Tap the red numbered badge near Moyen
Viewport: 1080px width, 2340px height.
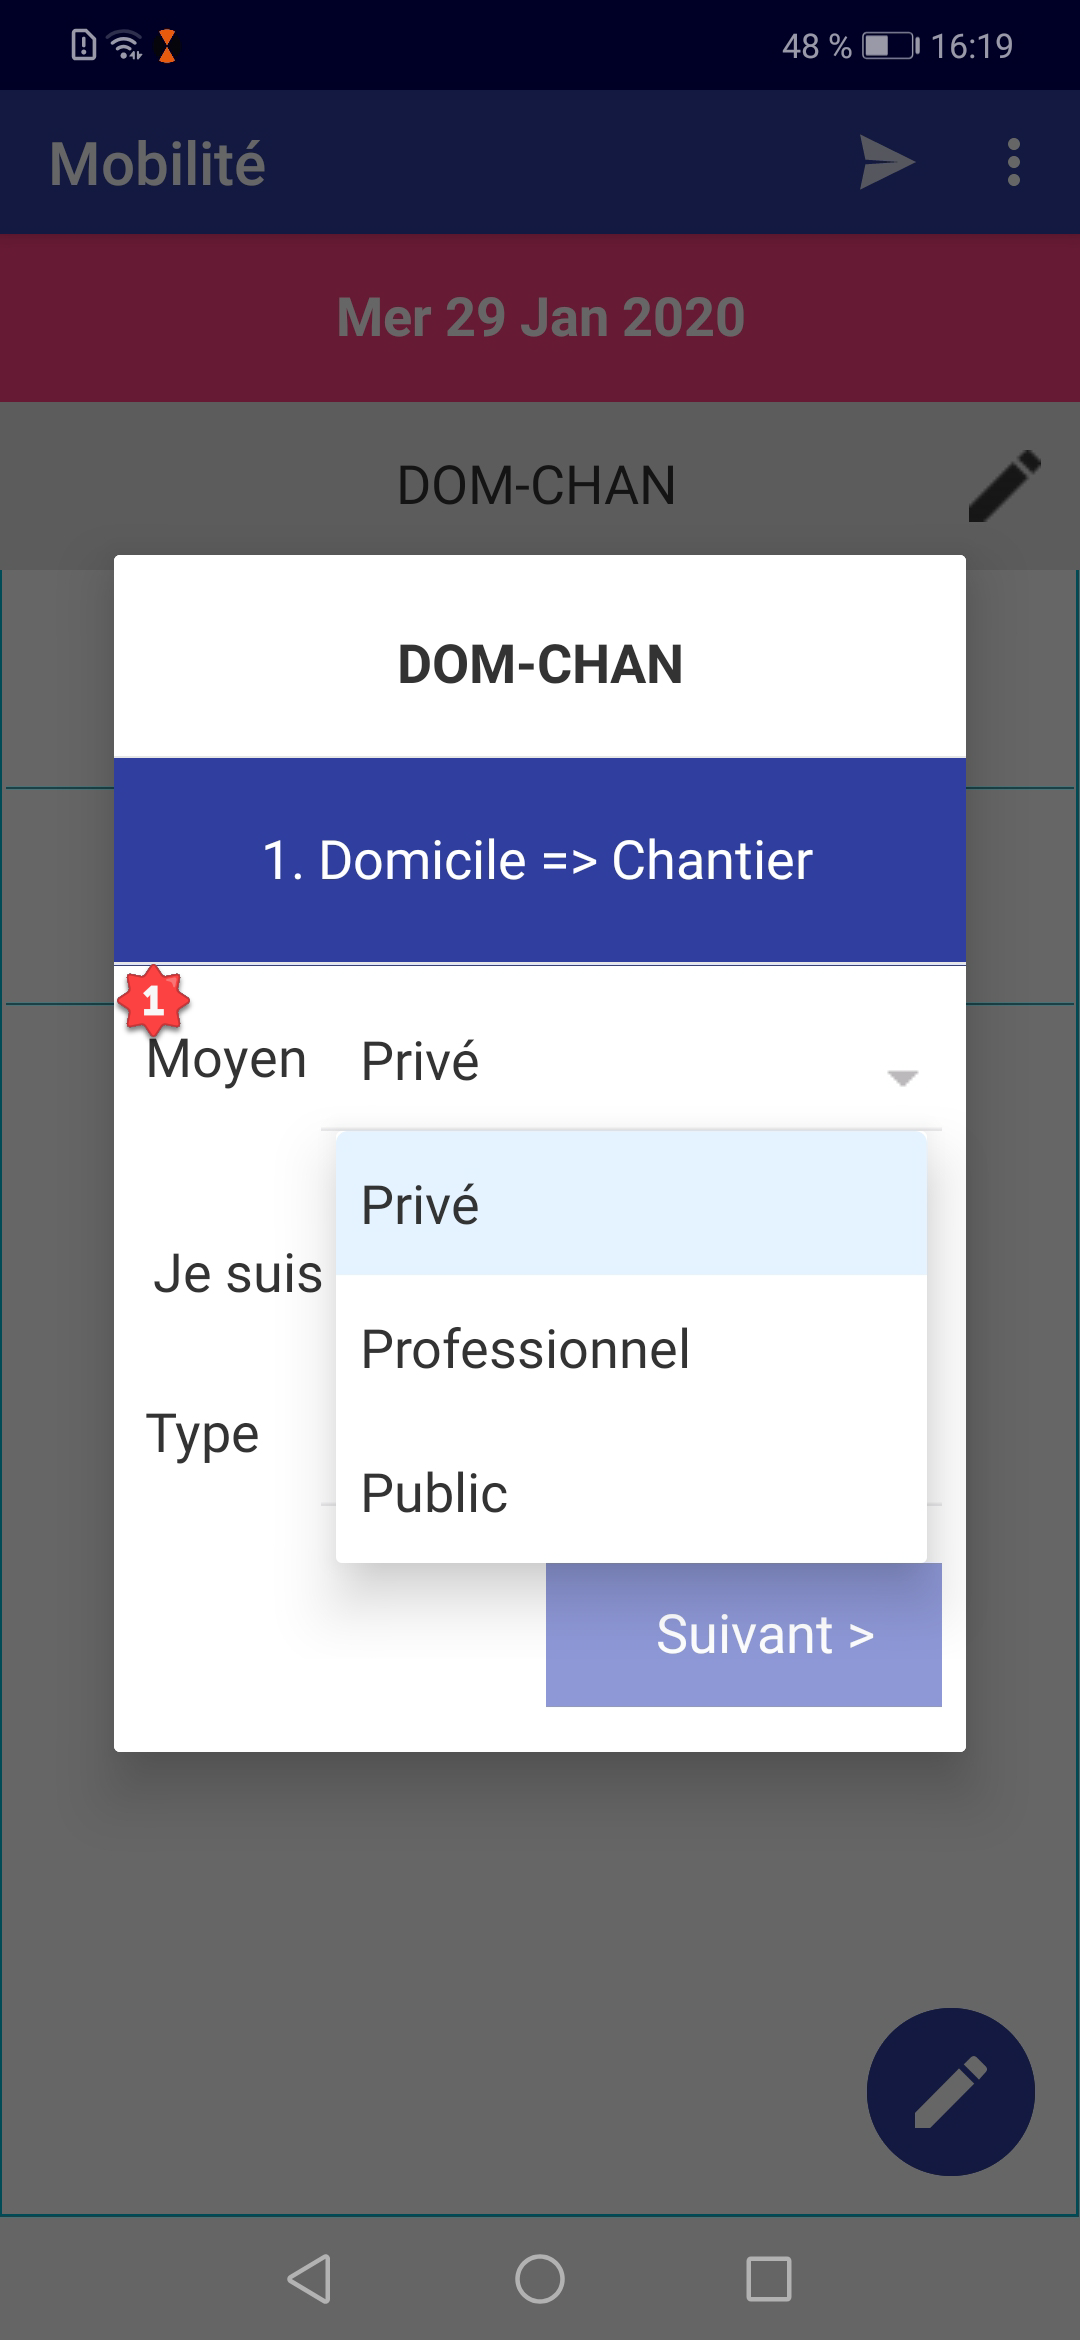[153, 1000]
